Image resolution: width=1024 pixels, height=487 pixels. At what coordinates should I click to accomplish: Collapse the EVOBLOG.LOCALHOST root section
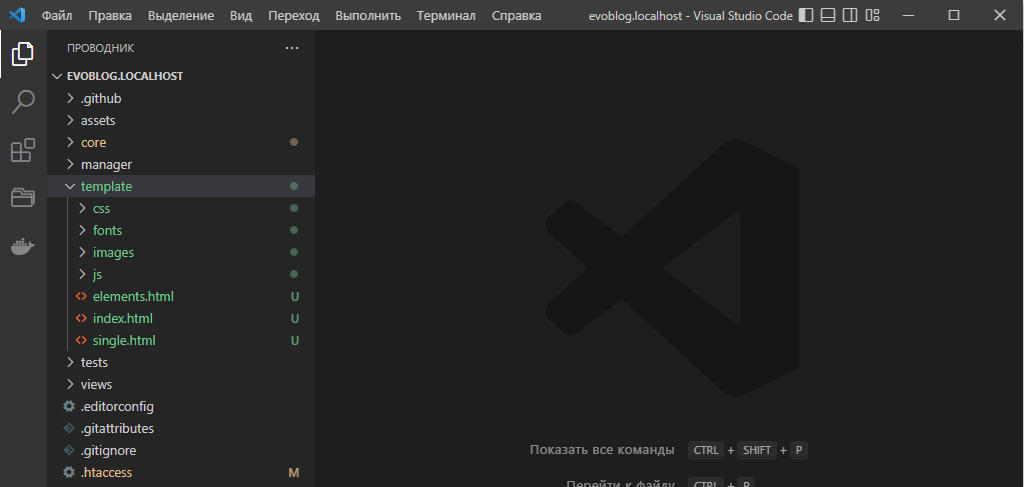[124, 76]
